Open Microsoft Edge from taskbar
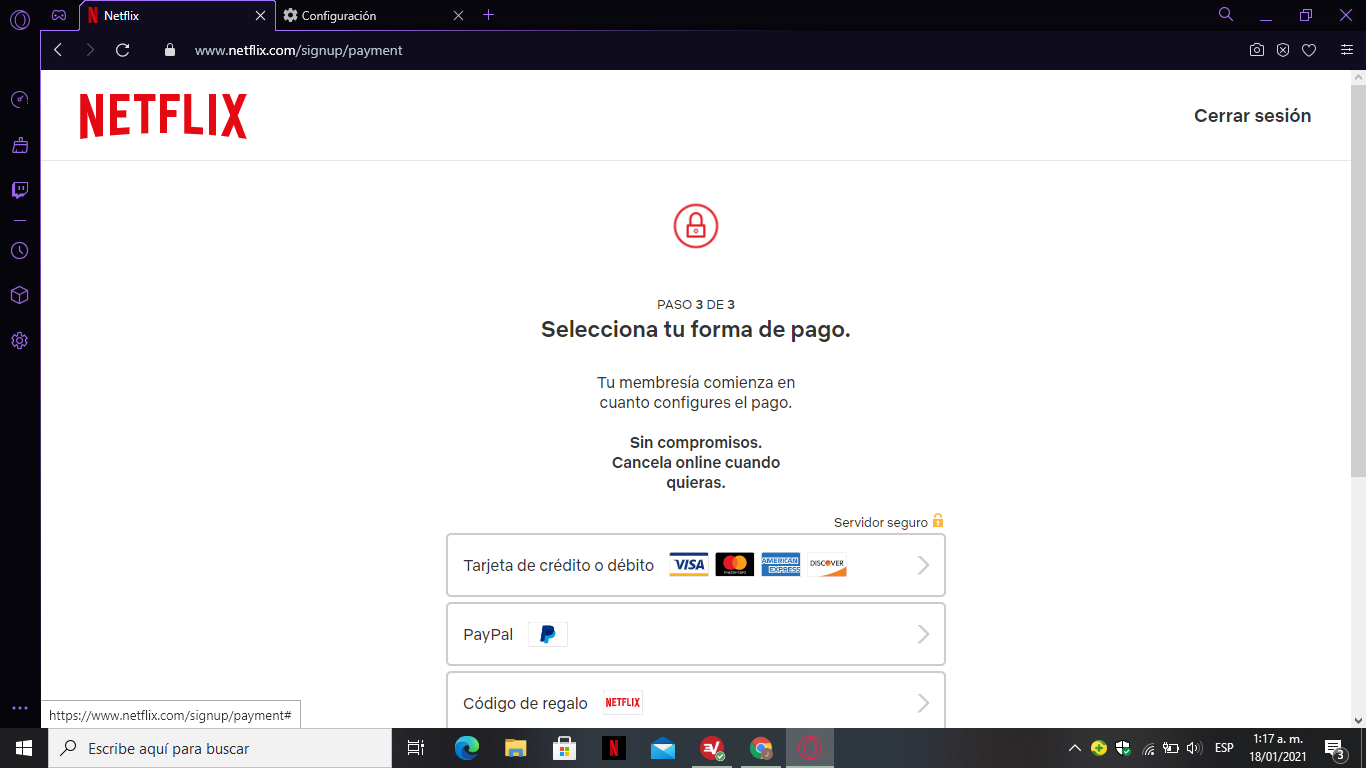The width and height of the screenshot is (1366, 768). pyautogui.click(x=467, y=748)
